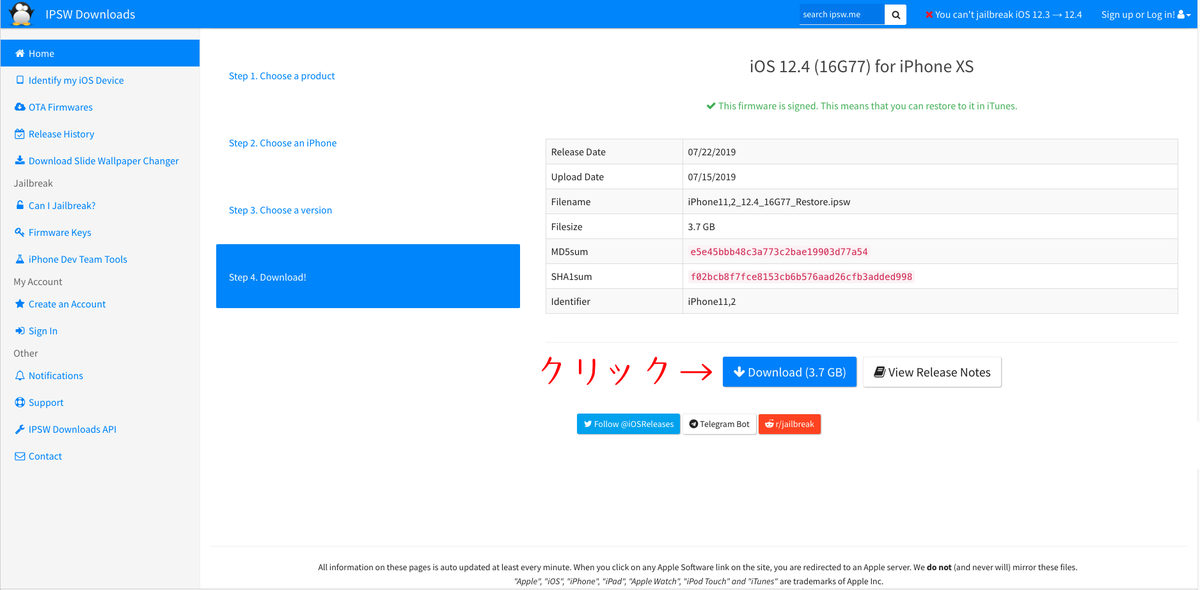Image resolution: width=1200 pixels, height=590 pixels.
Task: Open Support via the globe icon
Action: (x=21, y=402)
